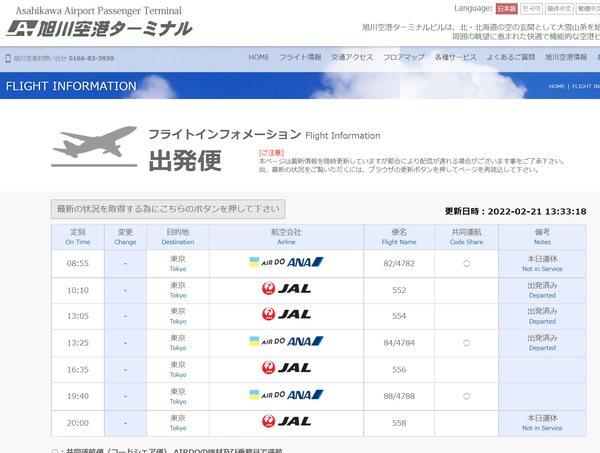
Task: Select 日本語 language option
Action: 507,9
